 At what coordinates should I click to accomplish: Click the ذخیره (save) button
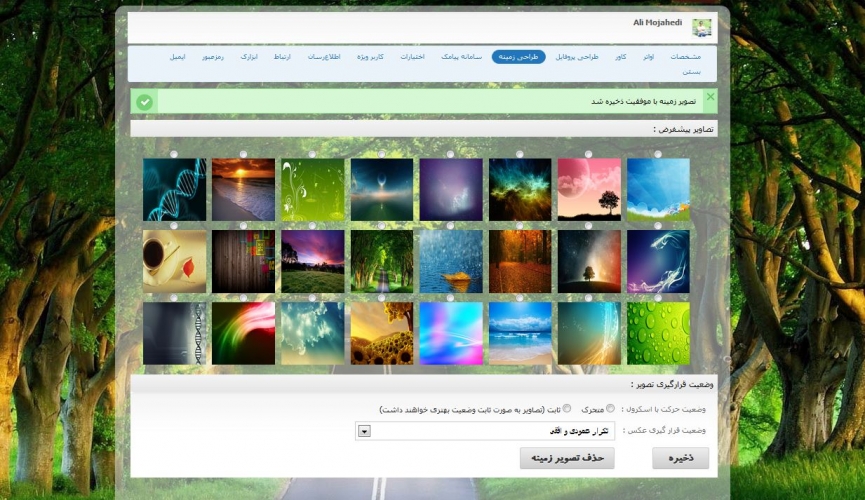680,458
